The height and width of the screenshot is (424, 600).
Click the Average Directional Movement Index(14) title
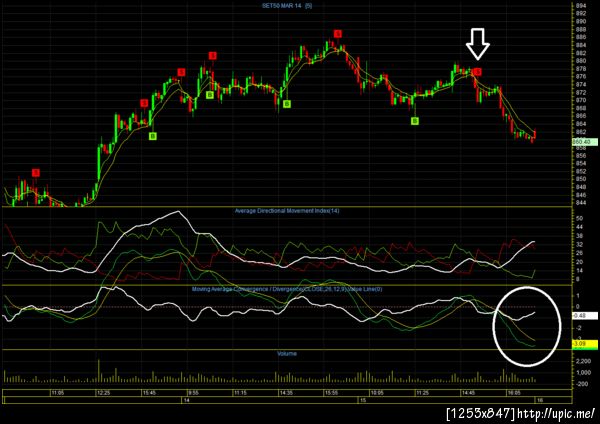pyautogui.click(x=287, y=211)
